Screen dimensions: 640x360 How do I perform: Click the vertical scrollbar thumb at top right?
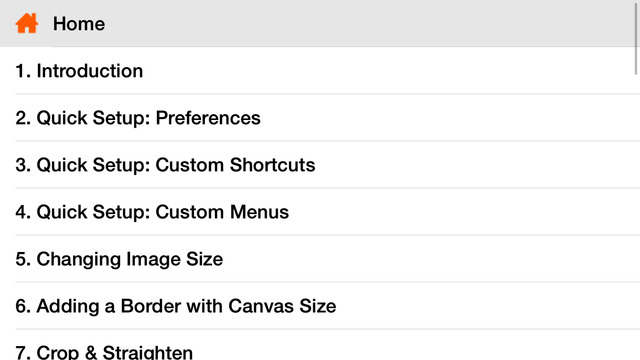tap(636, 39)
